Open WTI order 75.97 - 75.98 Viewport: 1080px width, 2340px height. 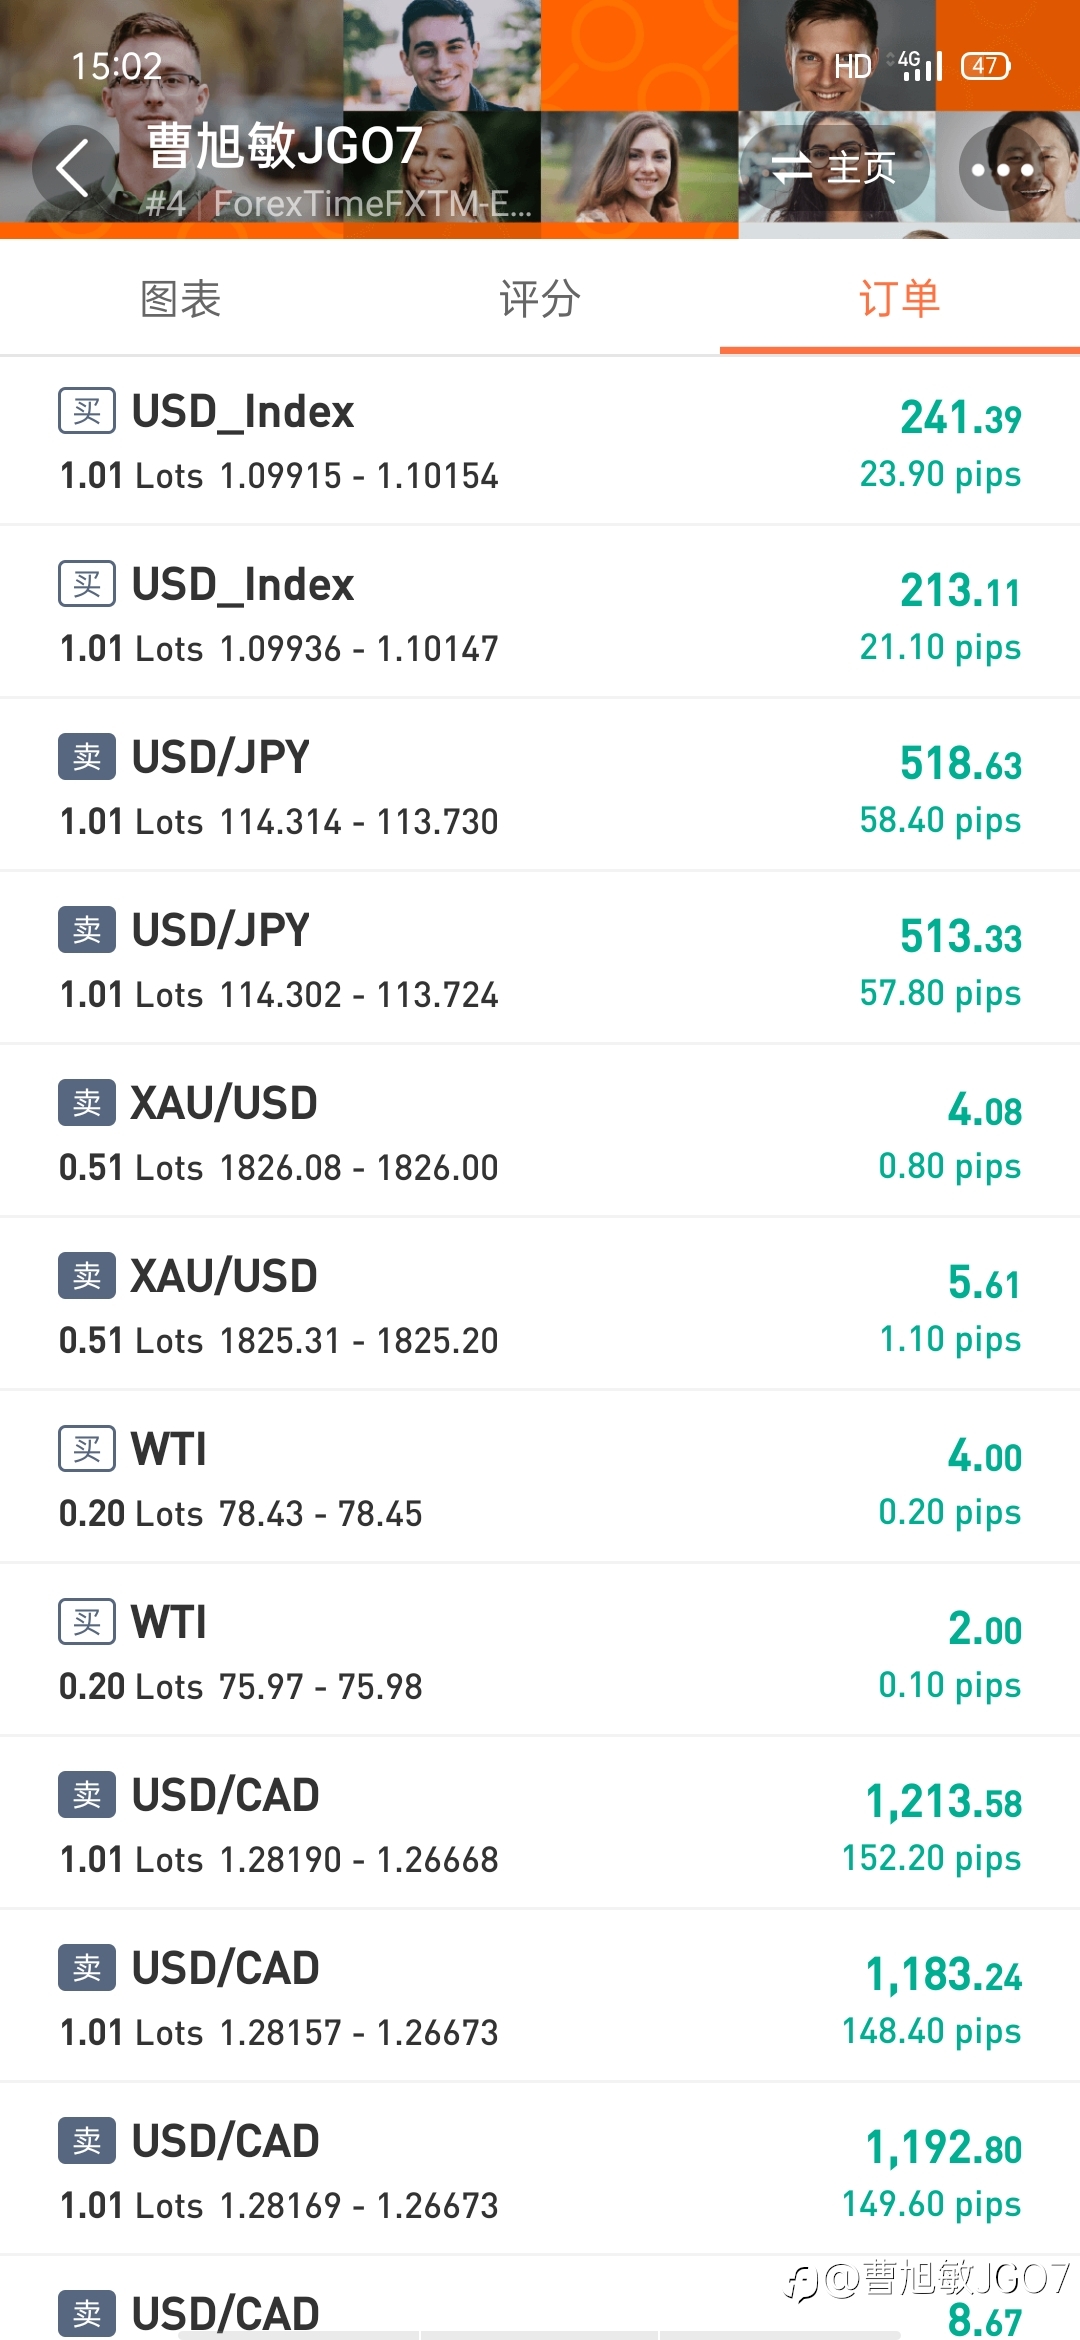click(540, 1650)
